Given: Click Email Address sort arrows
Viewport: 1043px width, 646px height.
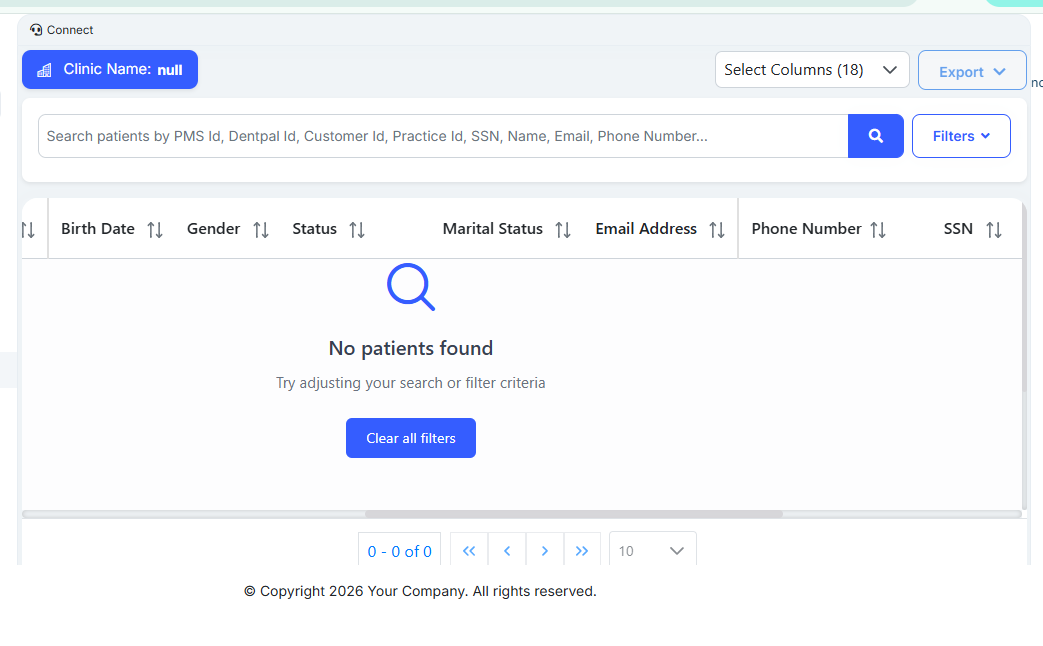Looking at the screenshot, I should pyautogui.click(x=717, y=230).
